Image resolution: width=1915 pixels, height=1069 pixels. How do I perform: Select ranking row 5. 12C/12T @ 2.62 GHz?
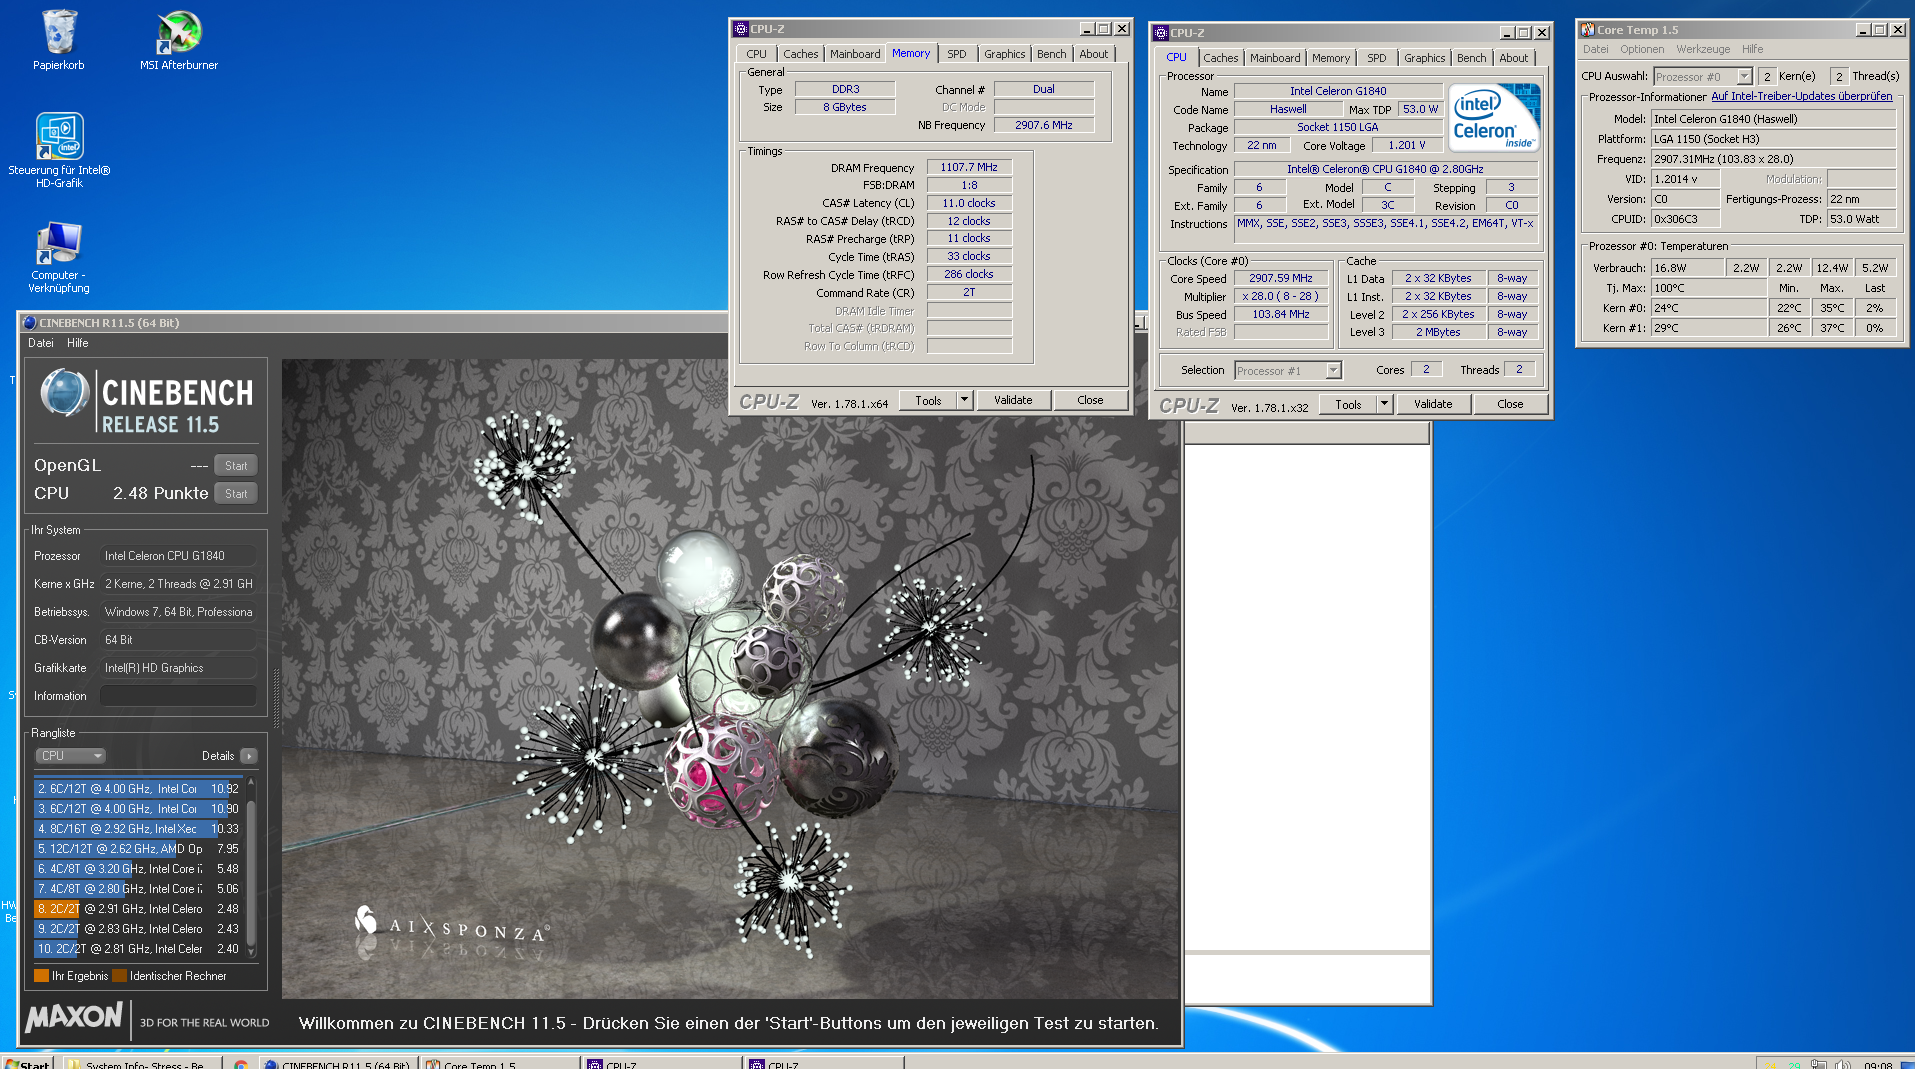[x=139, y=849]
